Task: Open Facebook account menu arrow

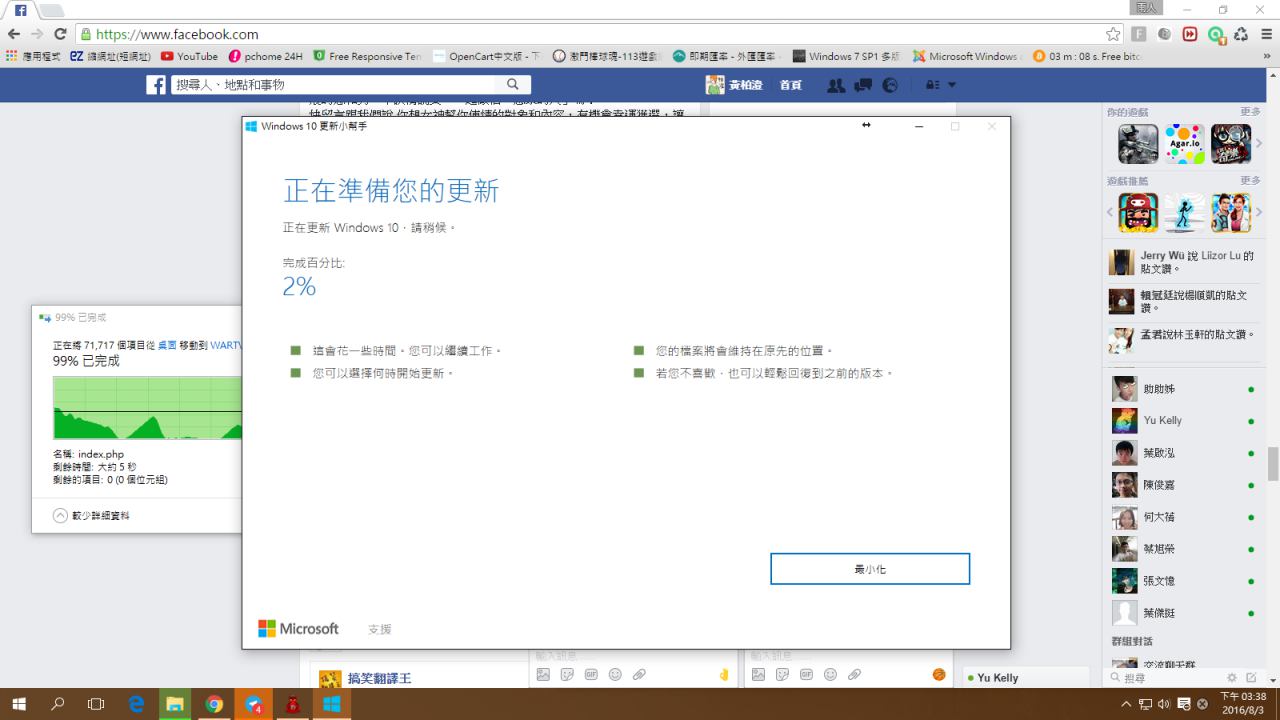Action: (x=952, y=85)
